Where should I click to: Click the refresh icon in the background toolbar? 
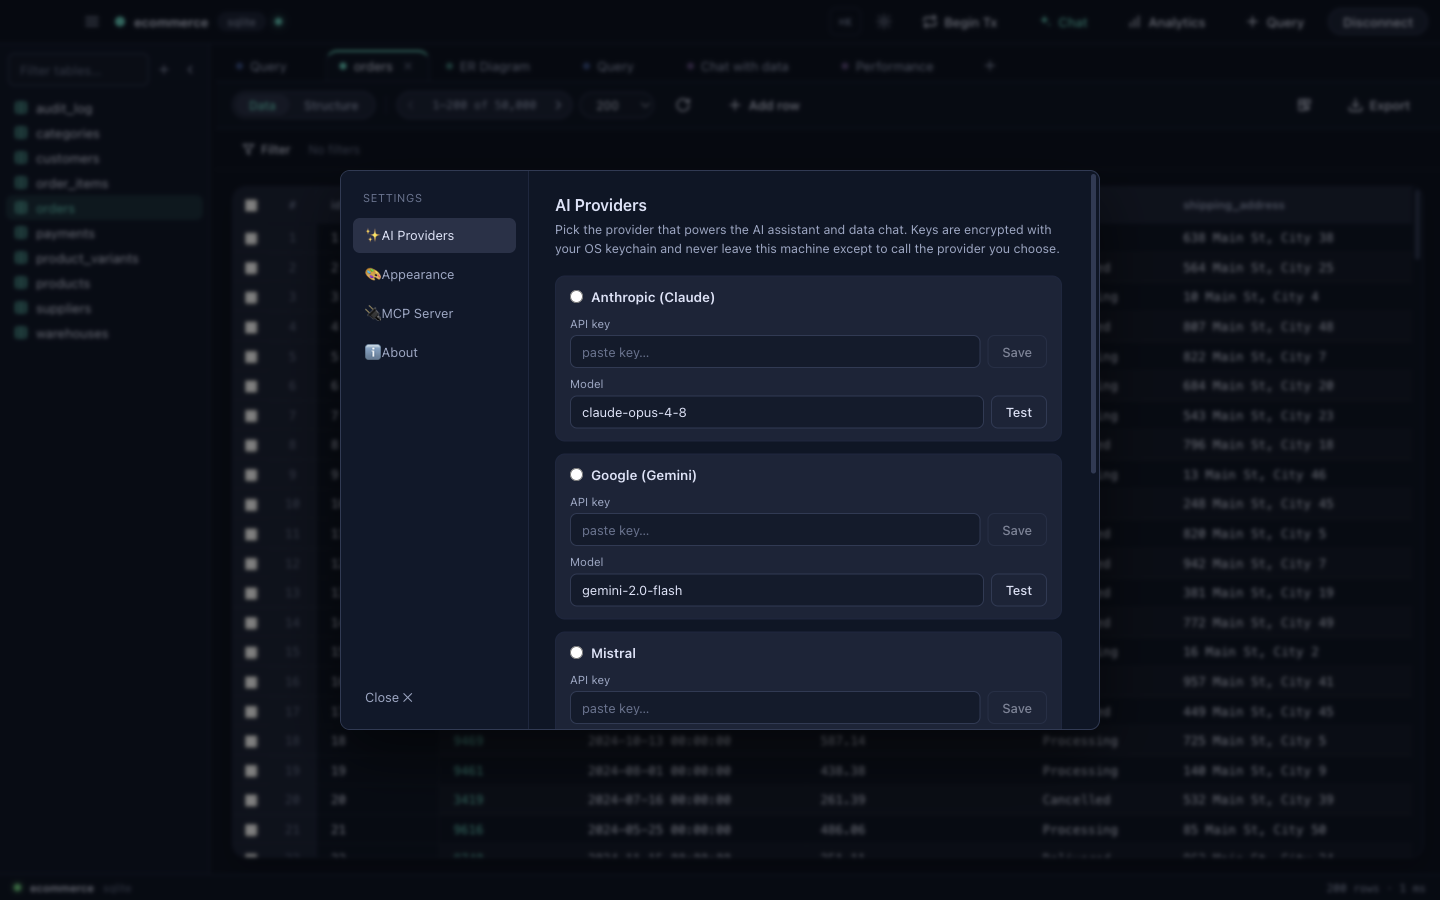tap(683, 105)
